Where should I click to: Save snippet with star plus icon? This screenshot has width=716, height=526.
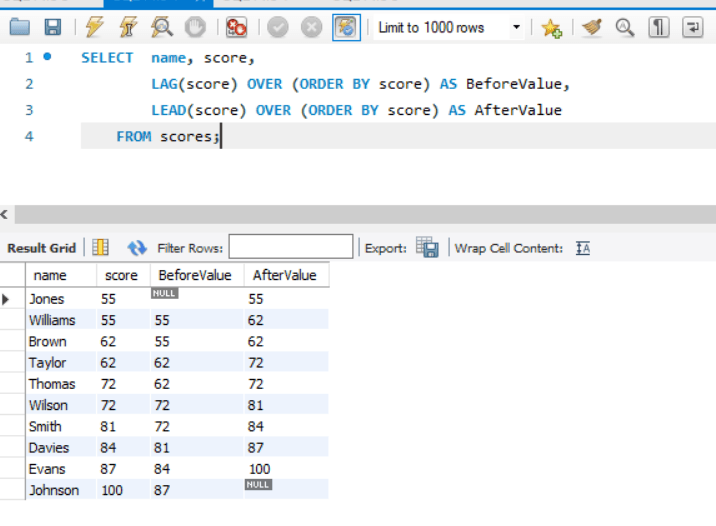pyautogui.click(x=551, y=28)
